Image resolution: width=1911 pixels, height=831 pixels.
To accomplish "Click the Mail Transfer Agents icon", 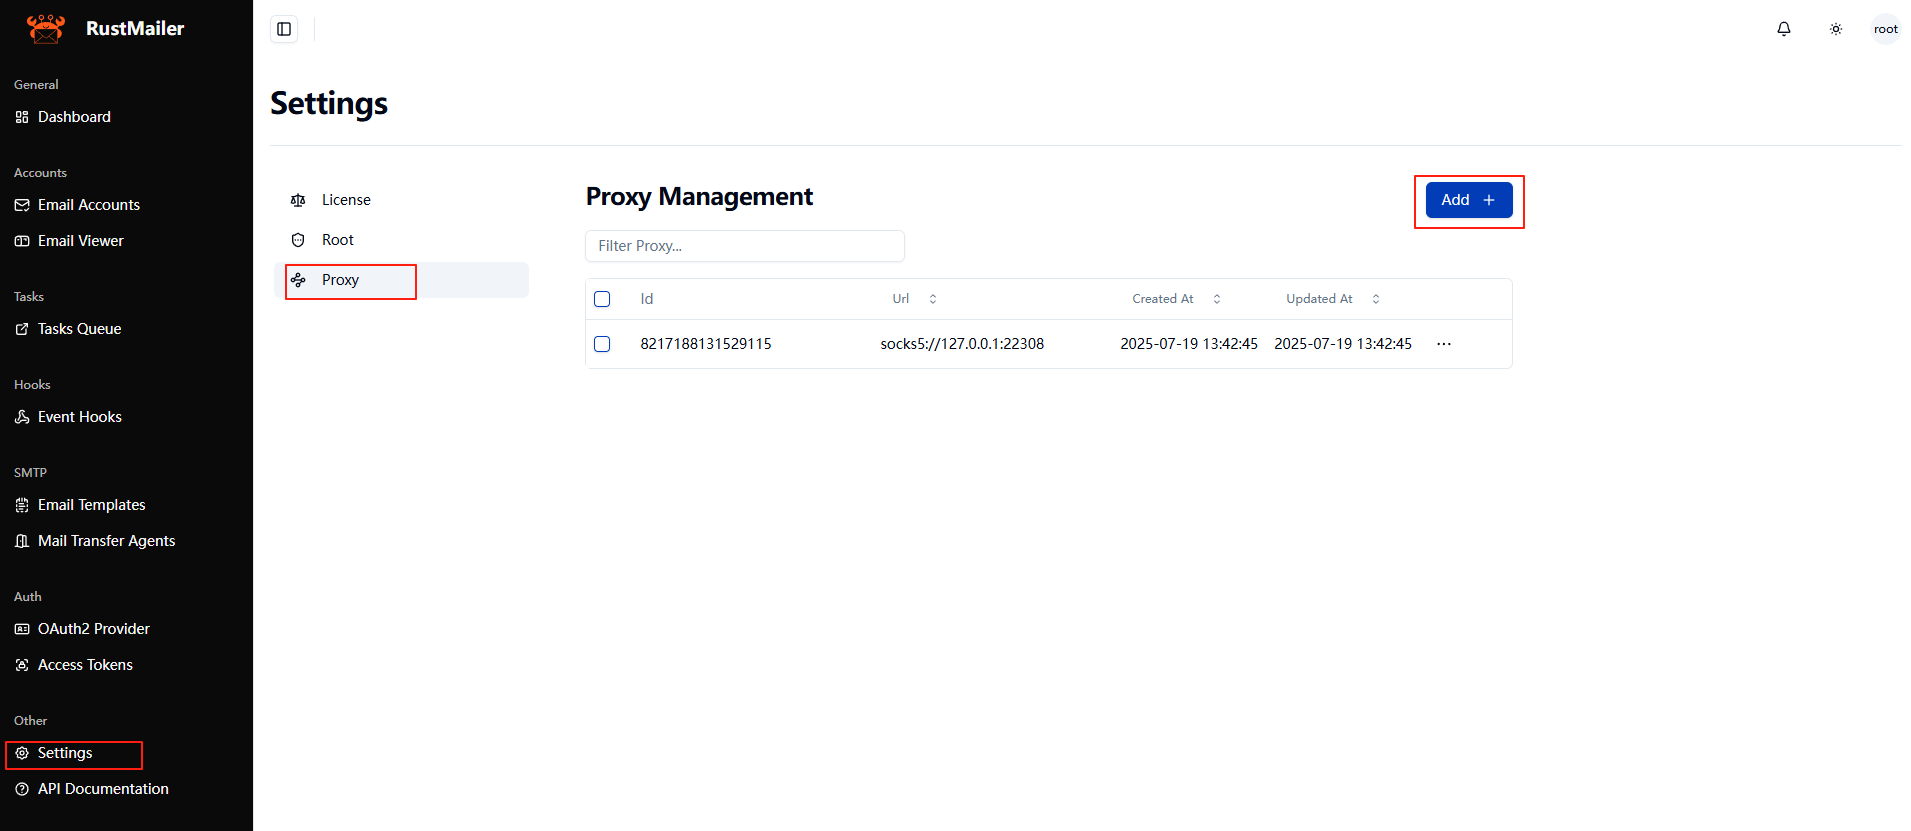I will click(x=22, y=541).
